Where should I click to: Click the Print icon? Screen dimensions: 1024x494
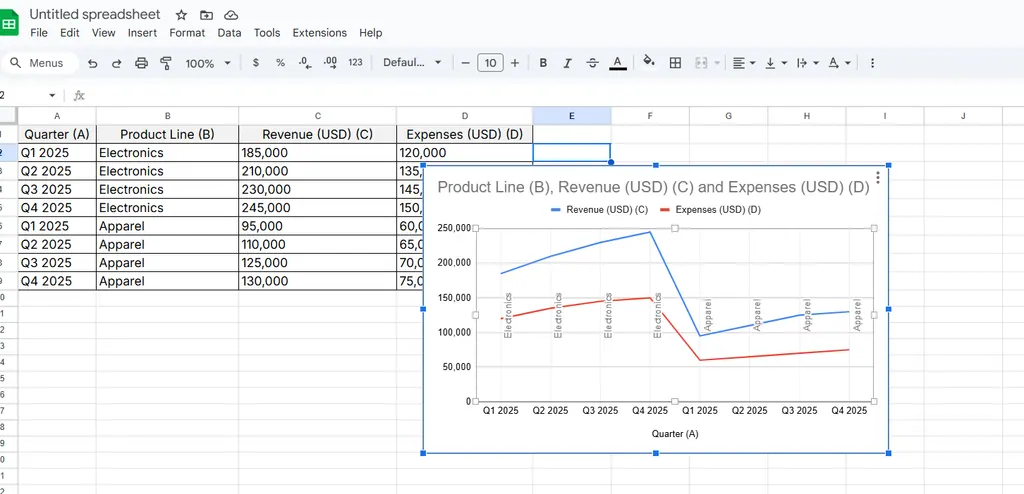141,63
